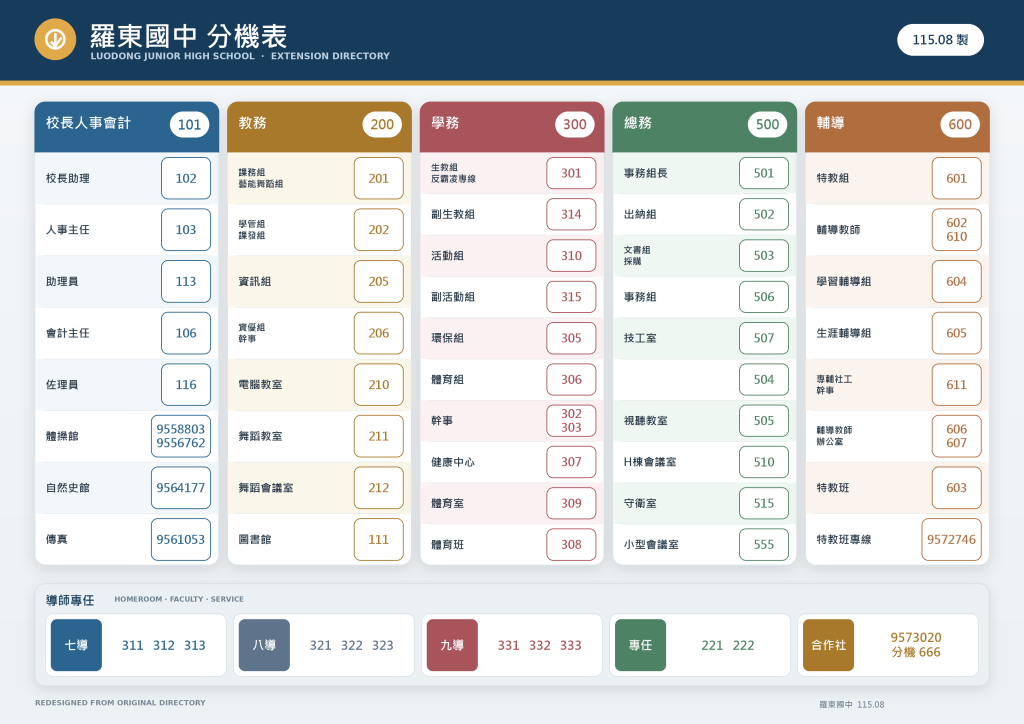Click the 九導 red label tile

[x=453, y=645]
